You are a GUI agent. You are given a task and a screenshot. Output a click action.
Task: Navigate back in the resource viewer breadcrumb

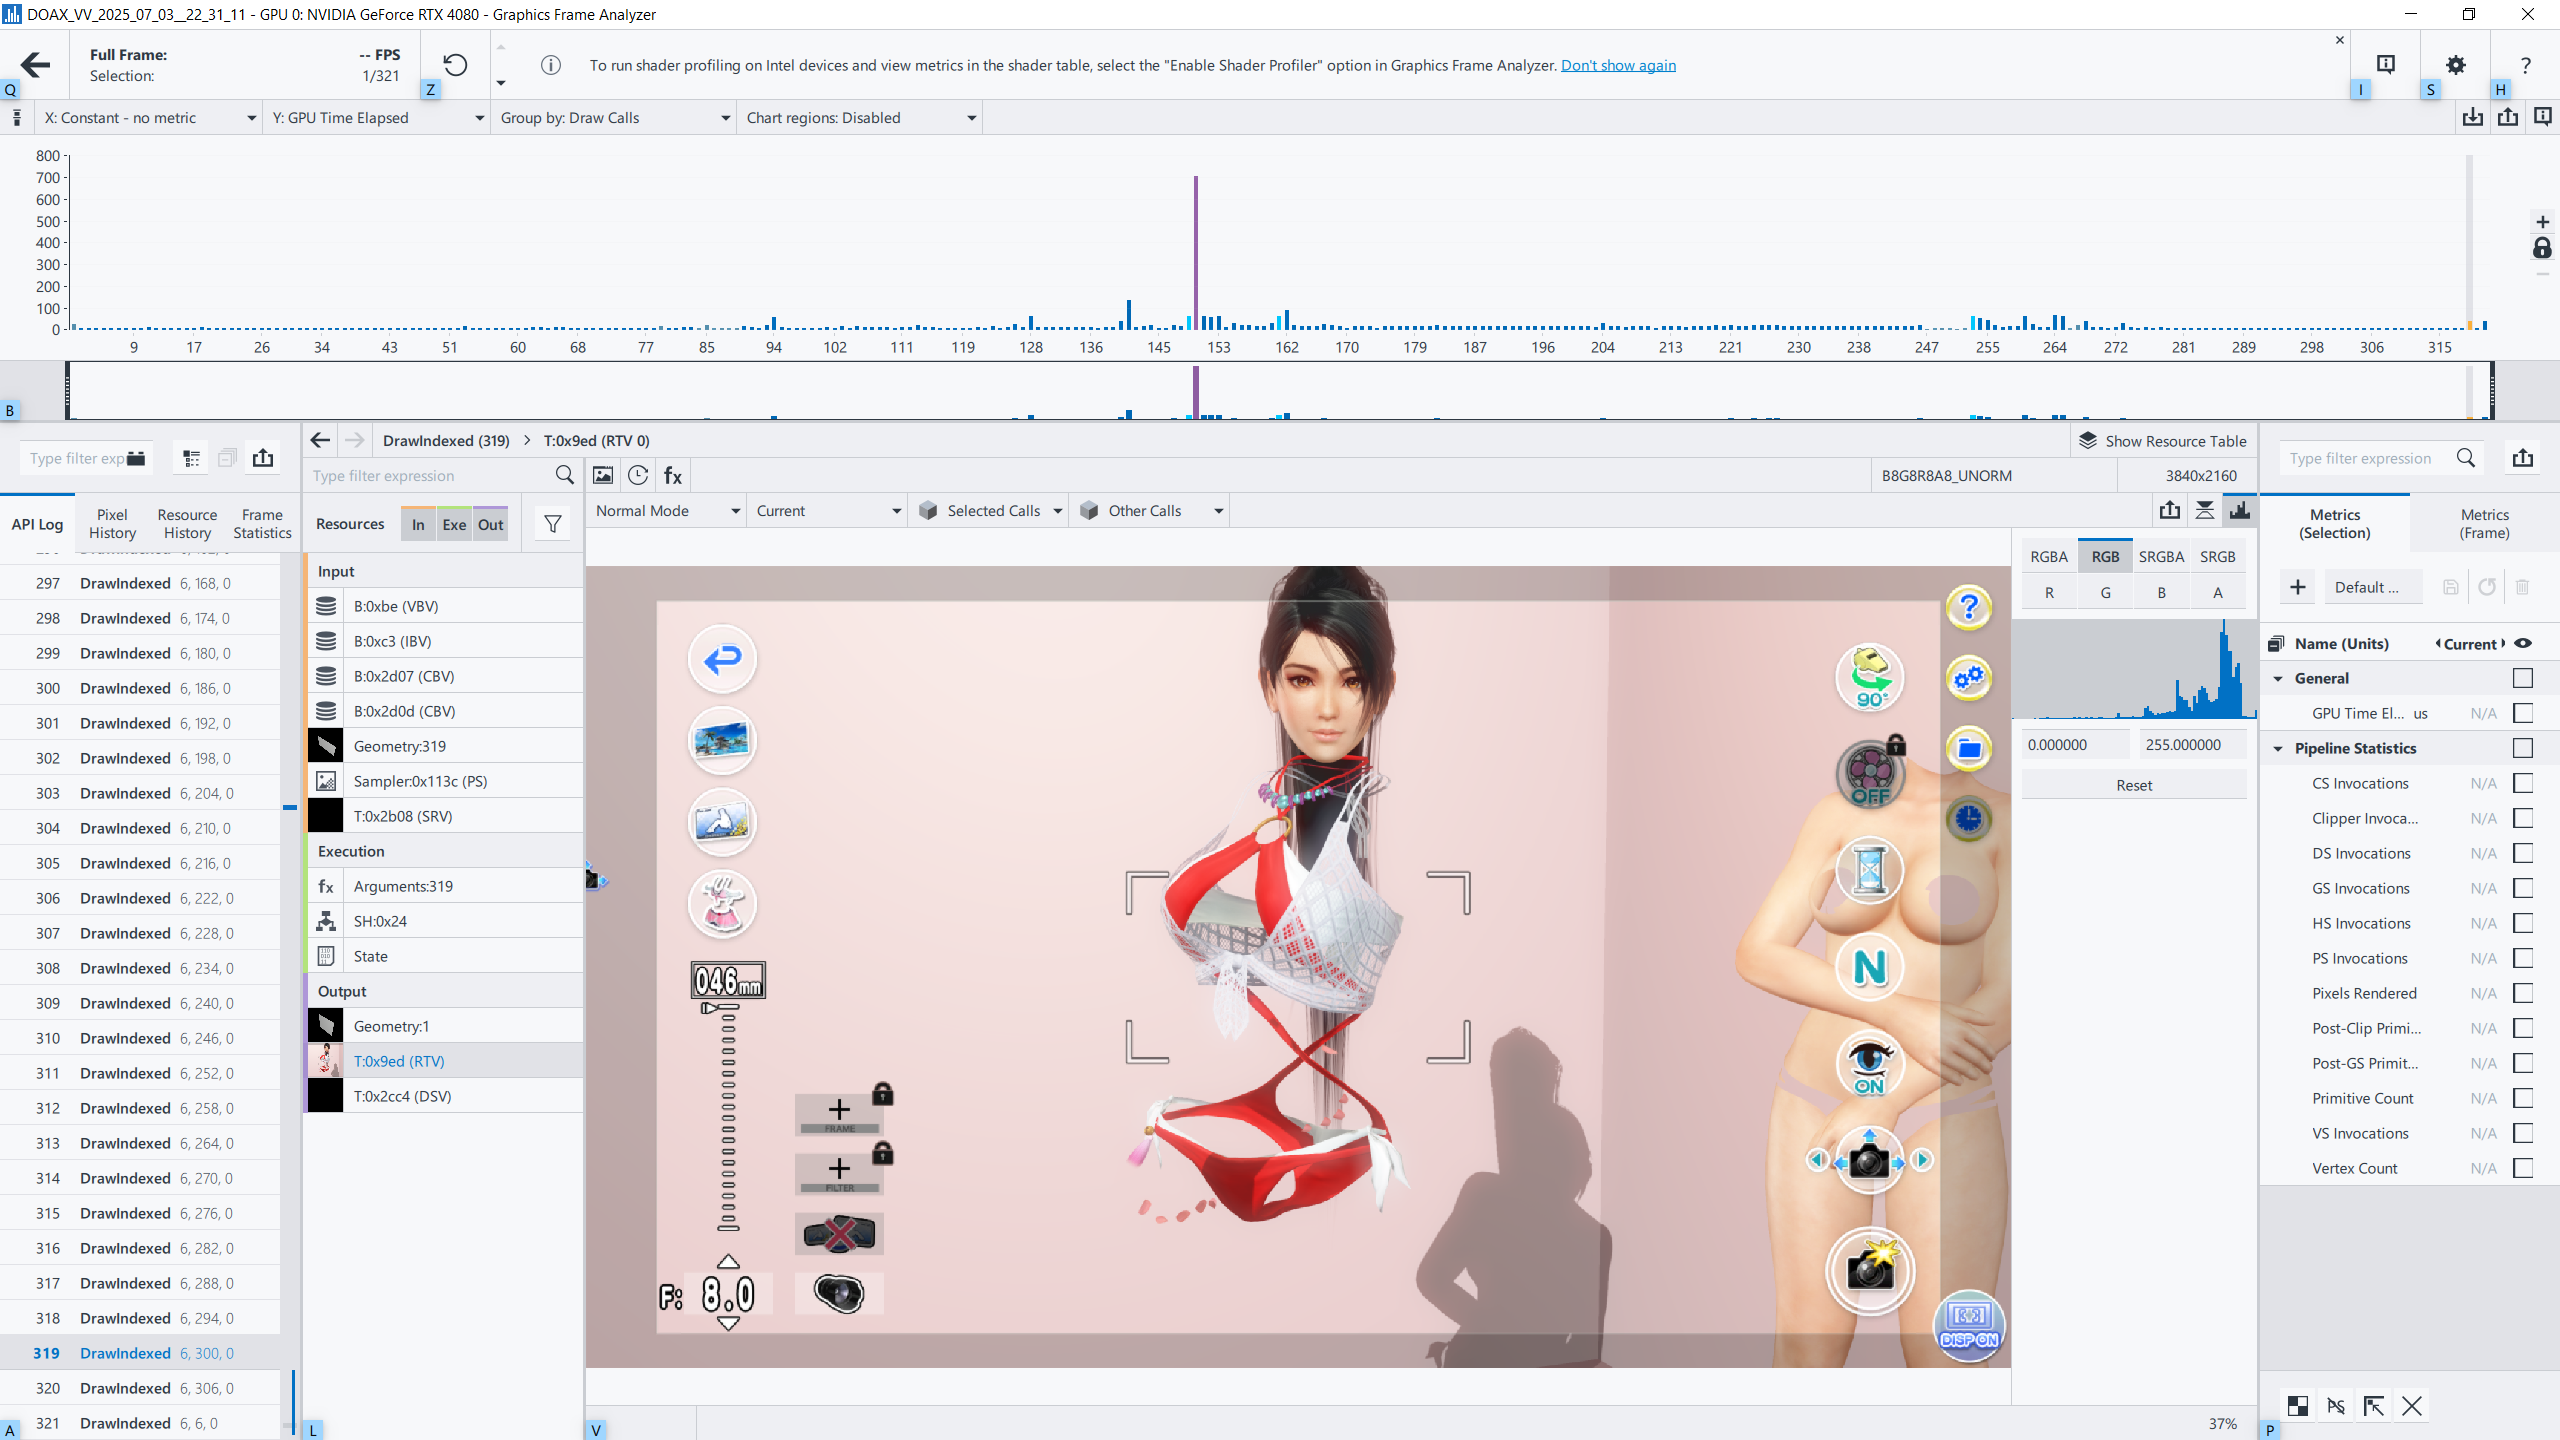coord(320,440)
